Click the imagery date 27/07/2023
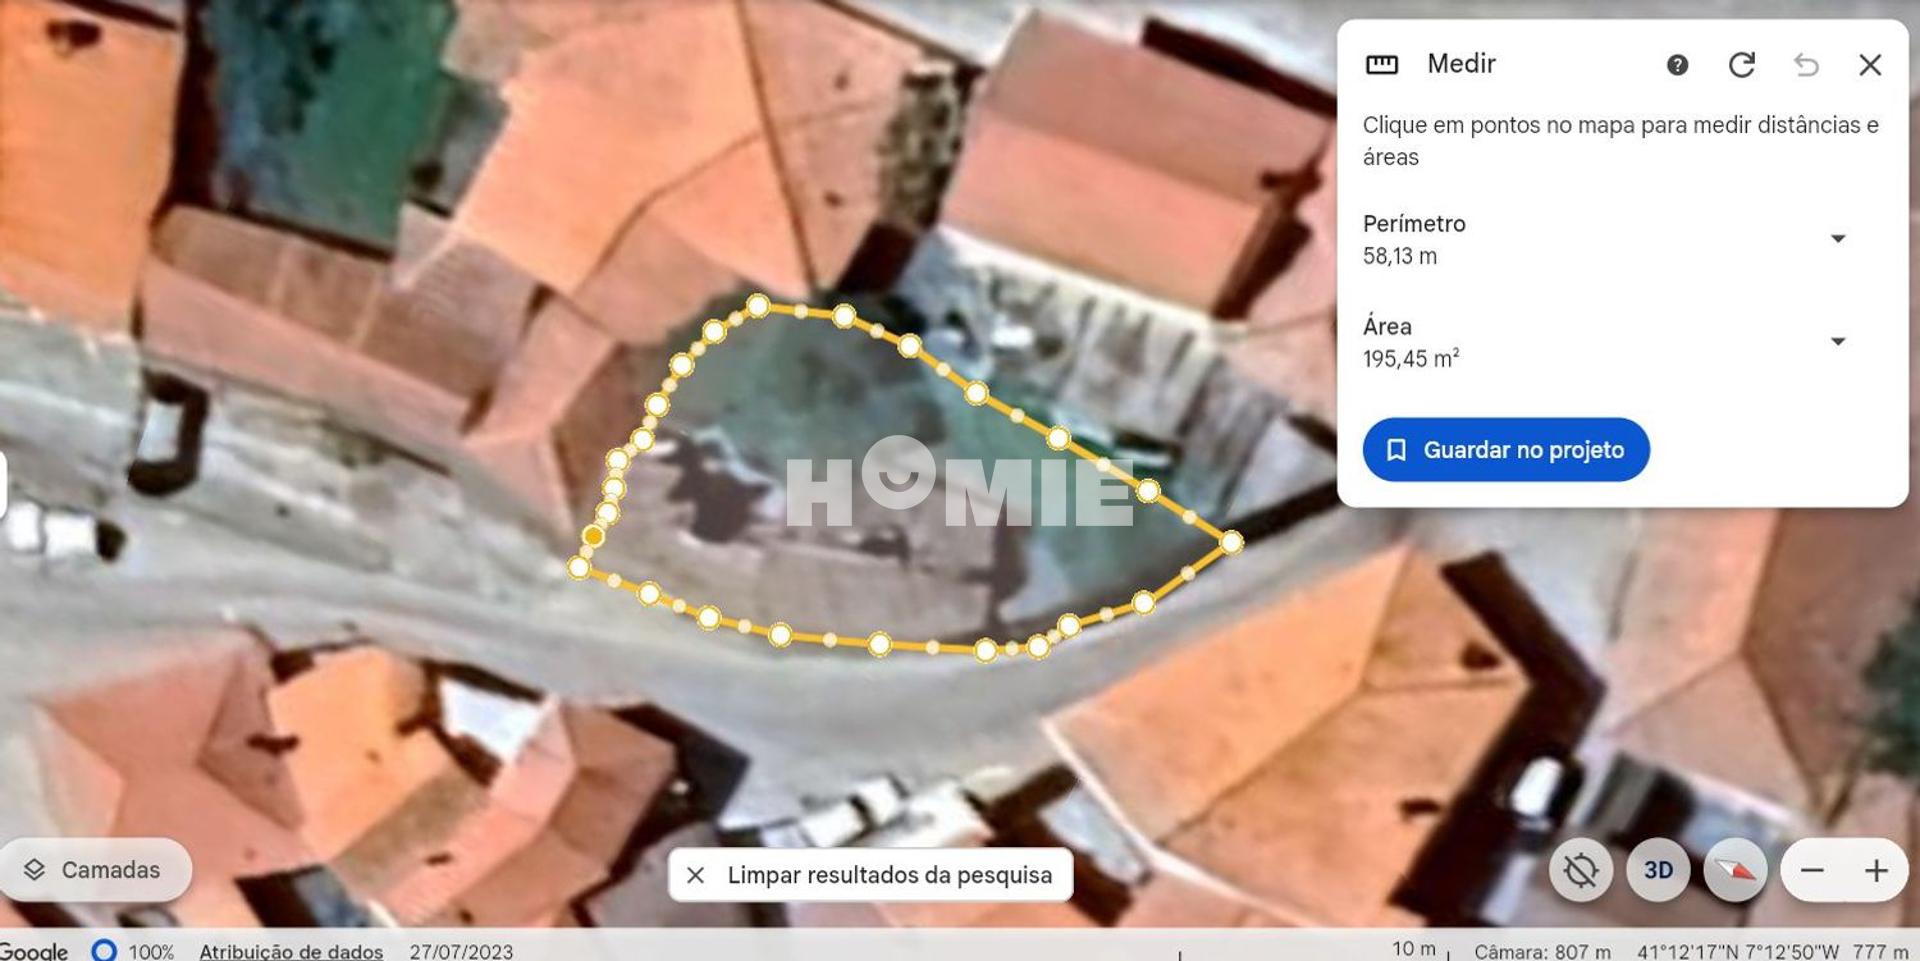 pyautogui.click(x=461, y=951)
